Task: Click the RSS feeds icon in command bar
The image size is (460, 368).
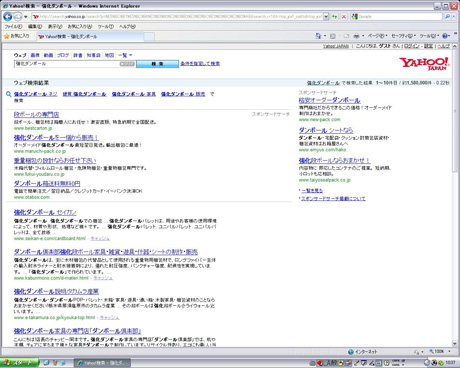Action: (x=333, y=36)
